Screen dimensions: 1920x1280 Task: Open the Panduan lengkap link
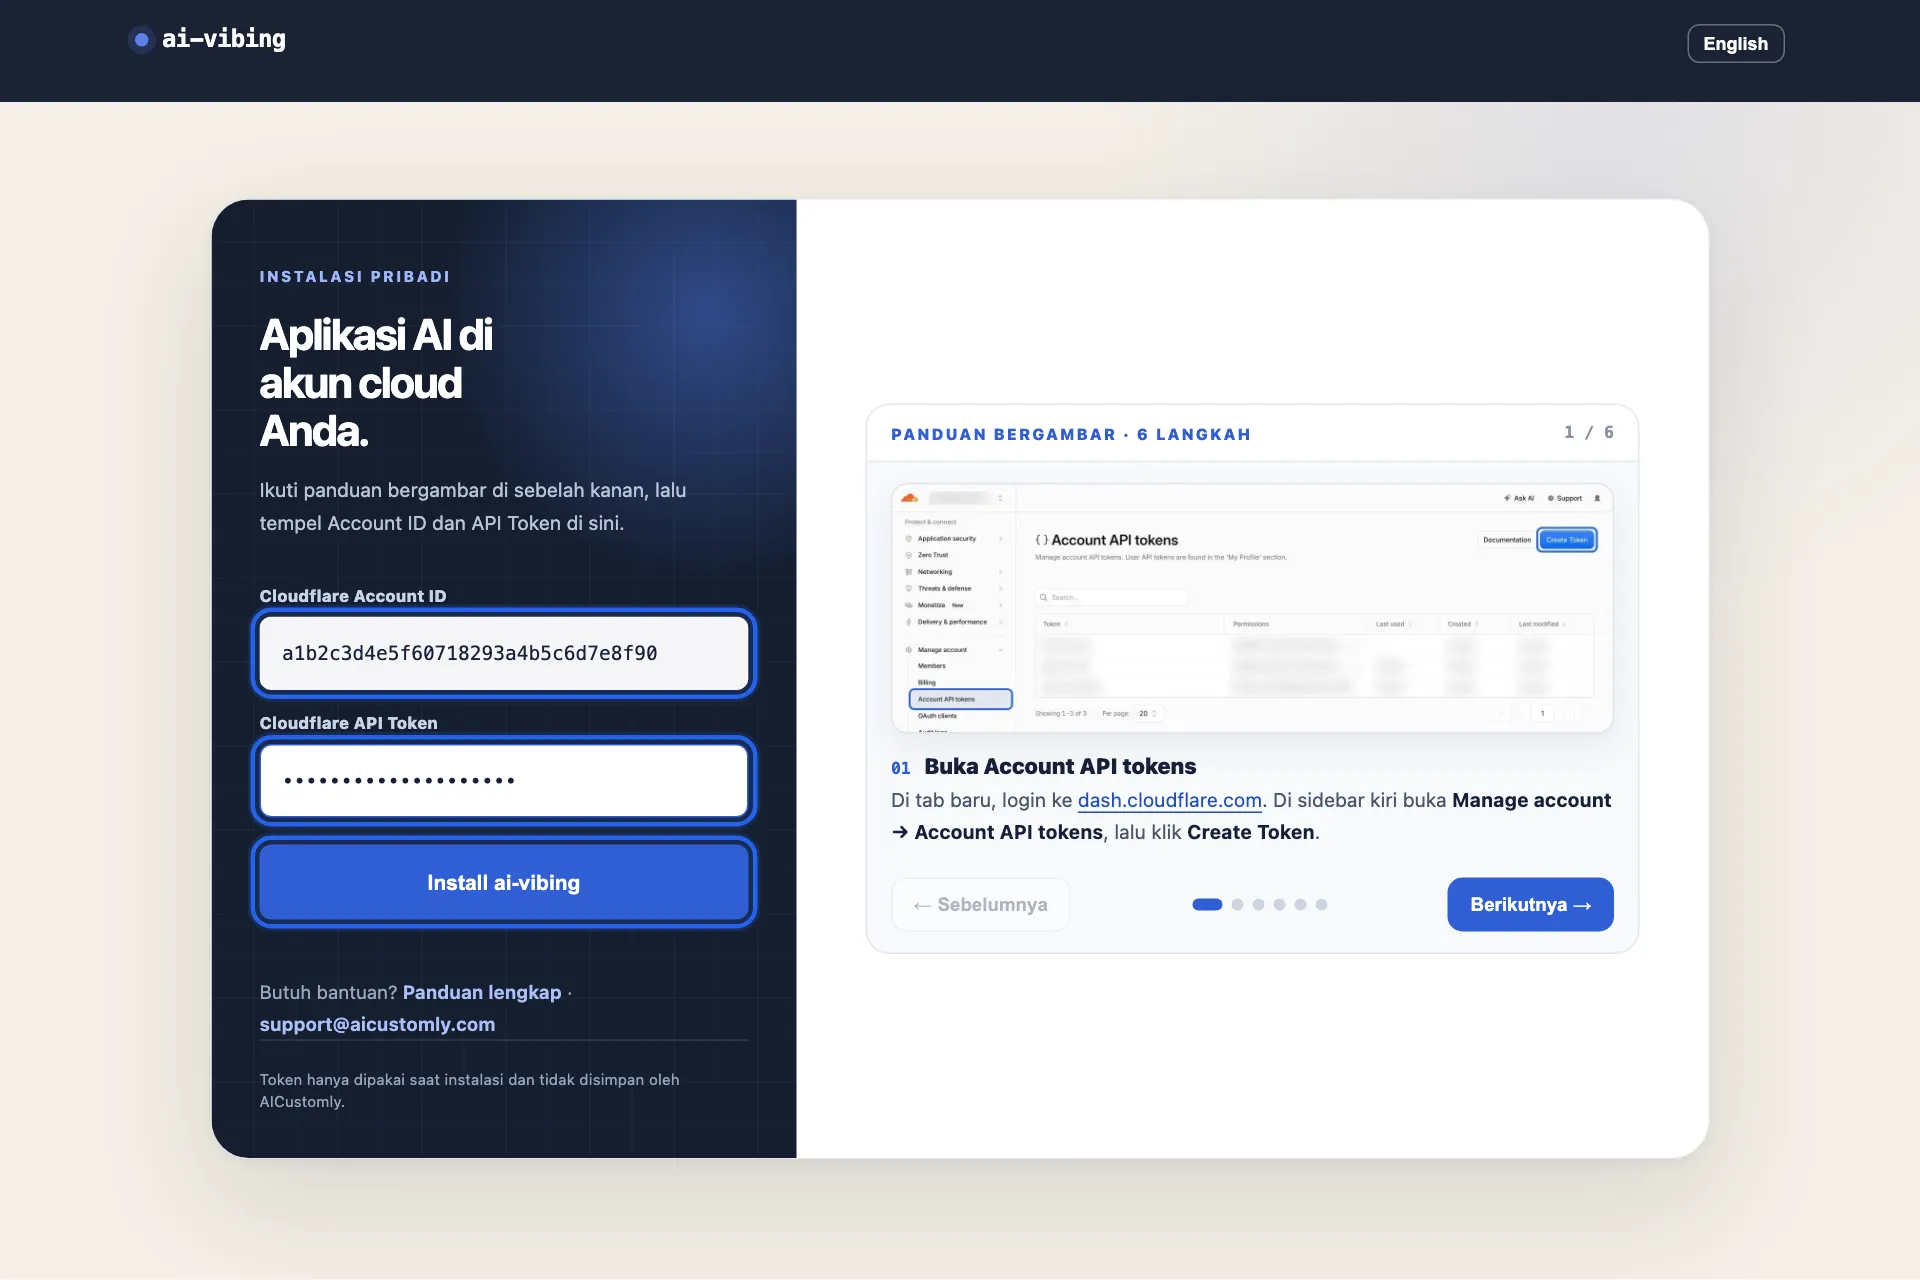click(482, 992)
